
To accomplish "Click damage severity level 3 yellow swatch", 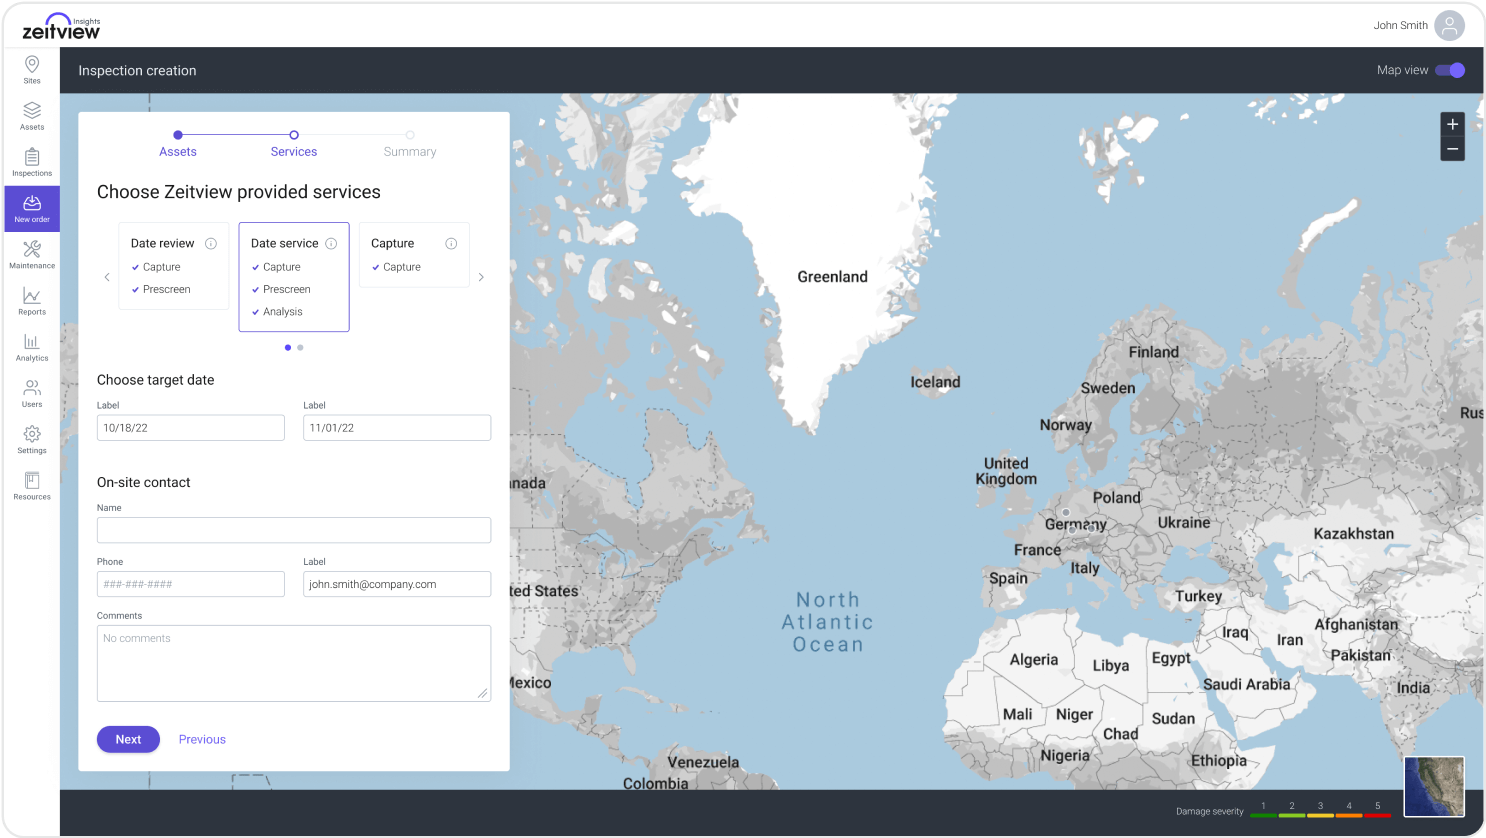I will [1320, 815].
